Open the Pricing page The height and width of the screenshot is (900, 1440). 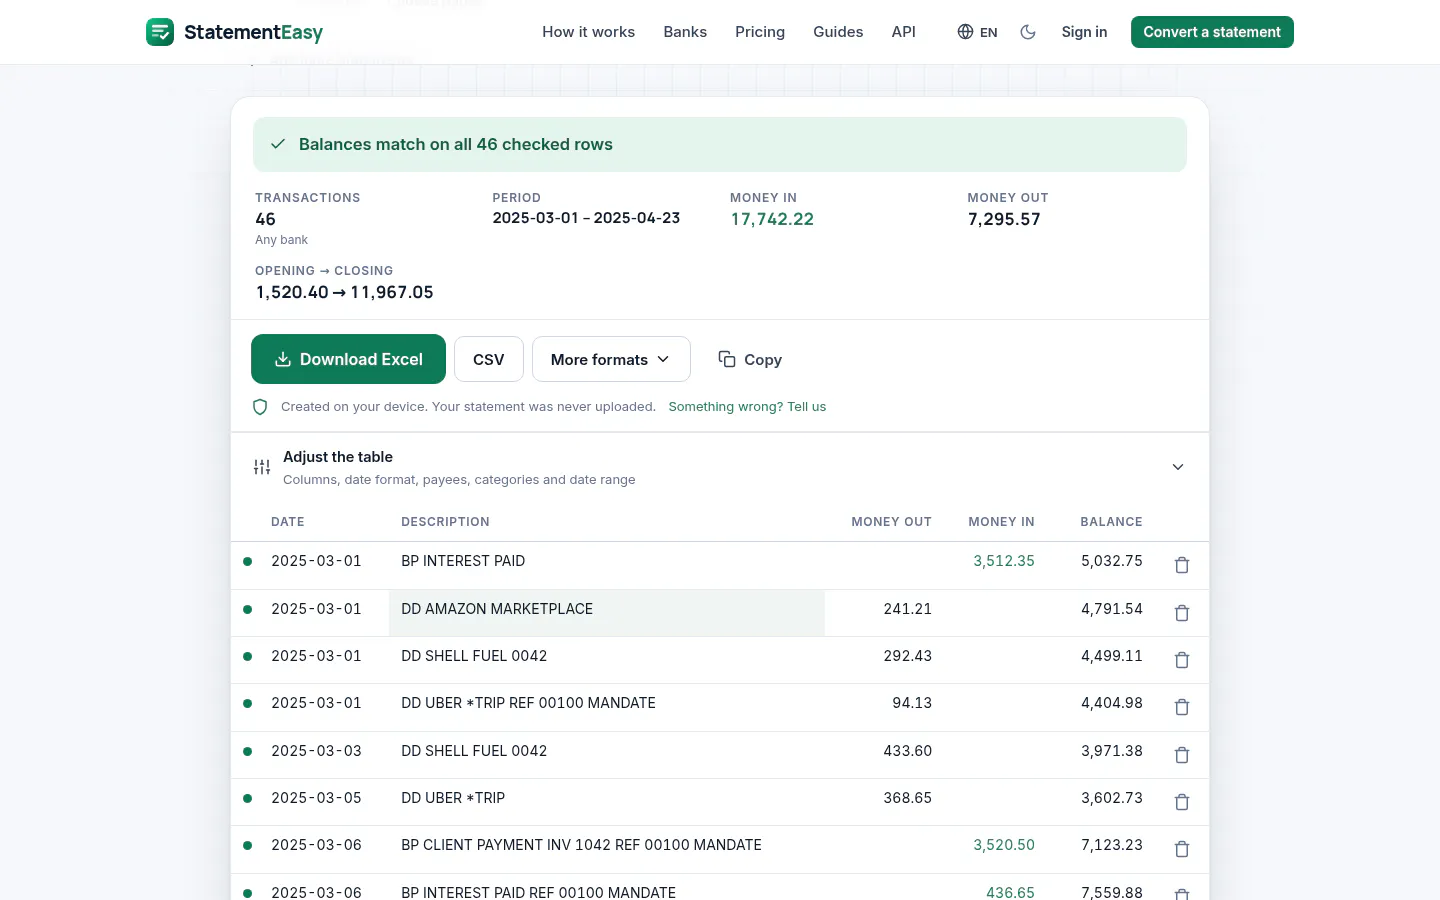coord(760,32)
